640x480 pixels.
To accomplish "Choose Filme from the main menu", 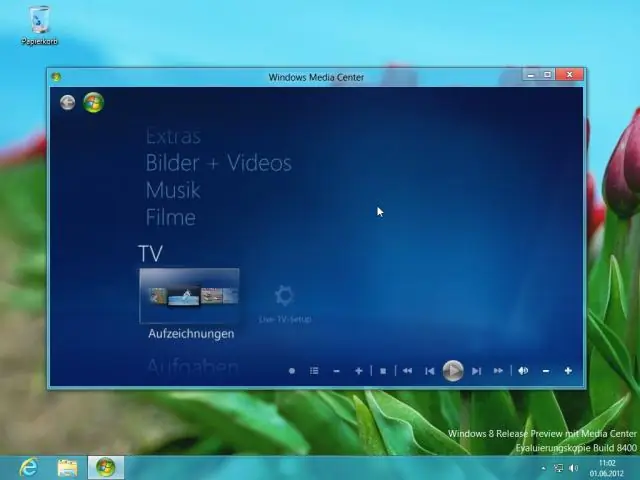I will [x=171, y=217].
